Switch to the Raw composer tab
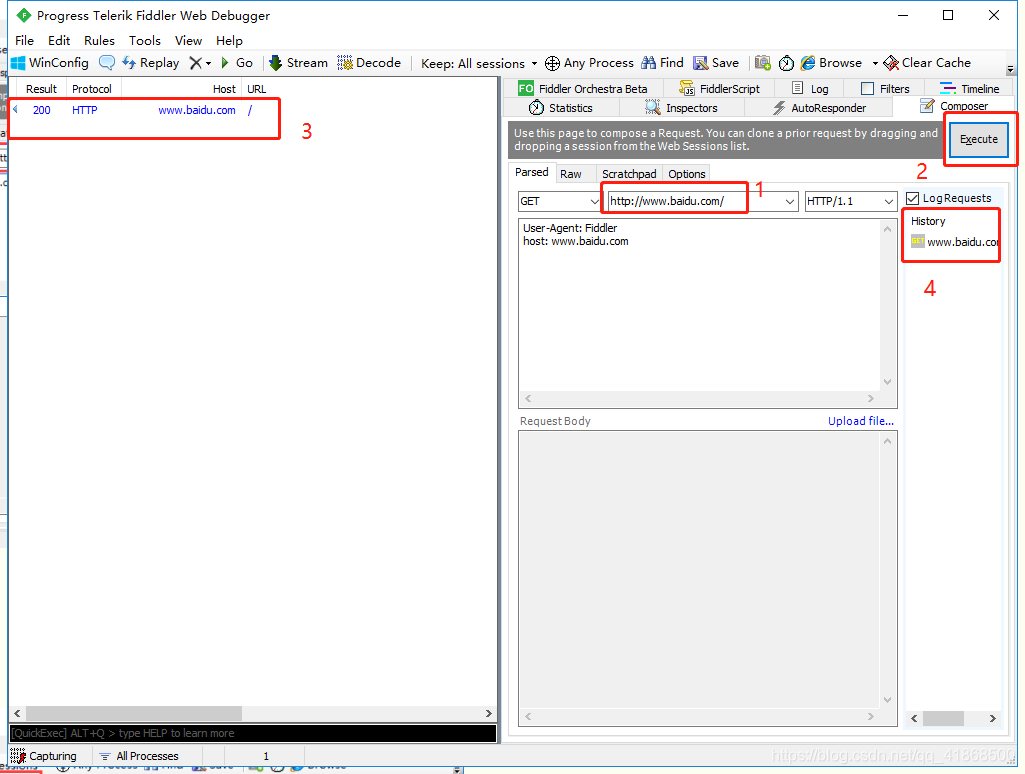 [x=571, y=174]
